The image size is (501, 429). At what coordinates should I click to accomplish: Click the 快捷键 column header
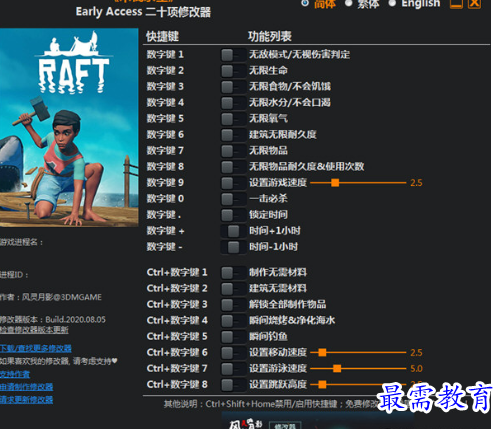[162, 36]
